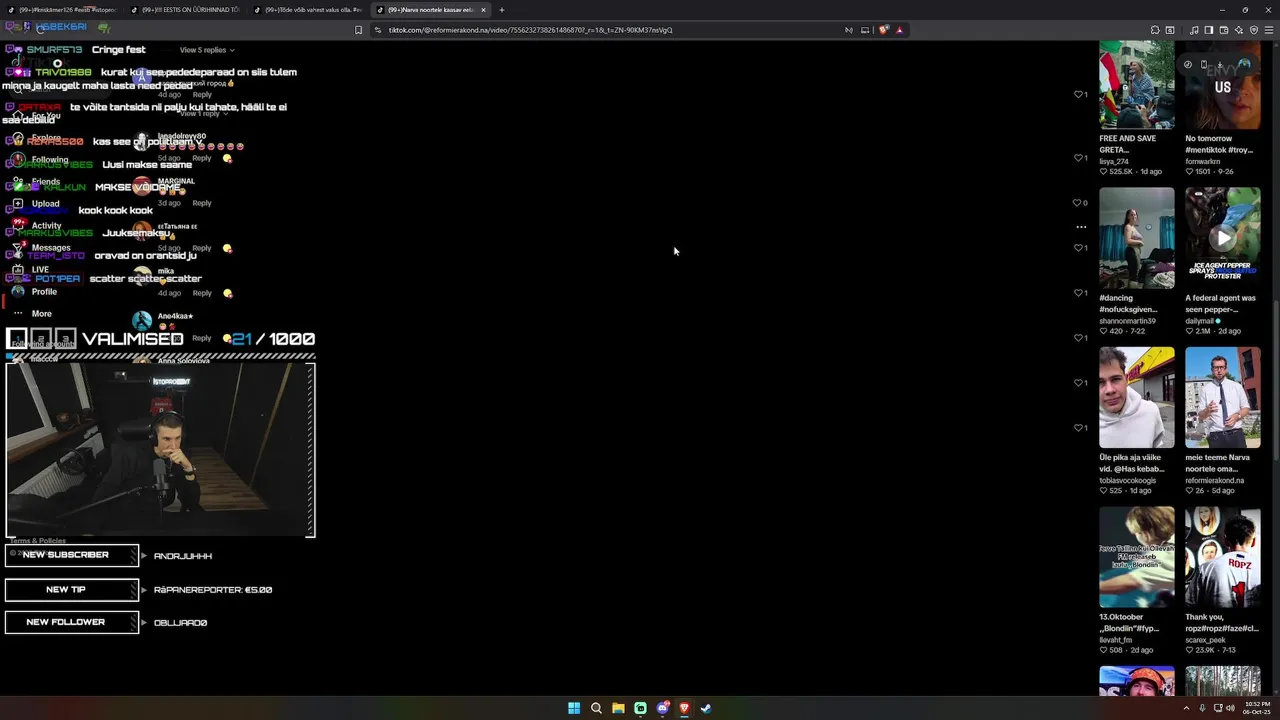This screenshot has width=1280, height=720.
Task: Open the Brave Wallet icon
Action: tap(1225, 30)
